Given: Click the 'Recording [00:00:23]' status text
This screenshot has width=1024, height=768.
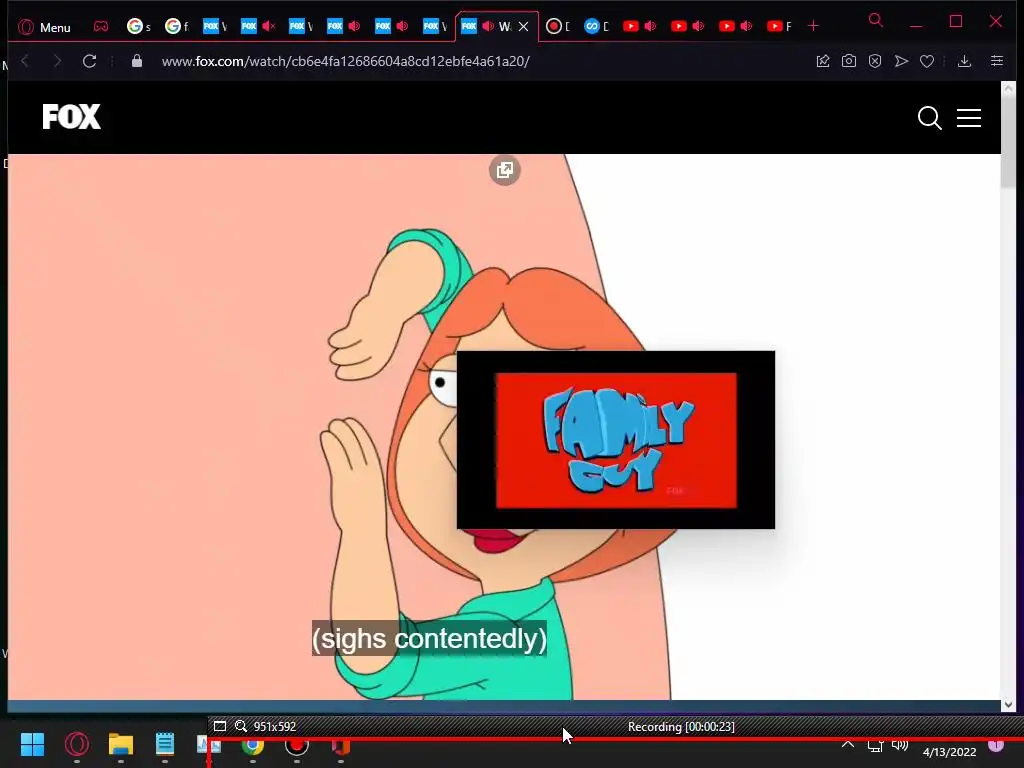Looking at the screenshot, I should tap(681, 726).
